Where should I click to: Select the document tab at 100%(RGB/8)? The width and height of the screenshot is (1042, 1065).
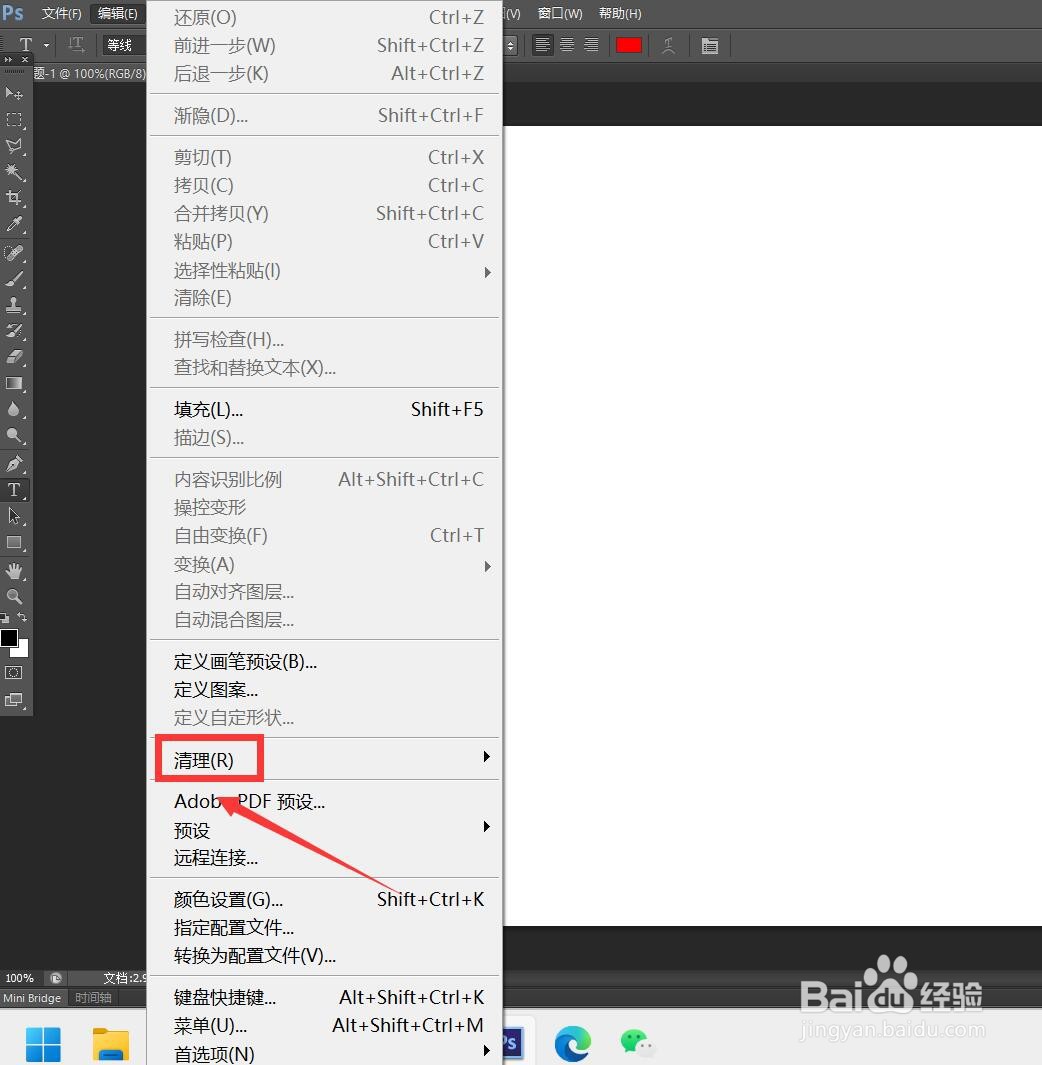click(x=88, y=73)
